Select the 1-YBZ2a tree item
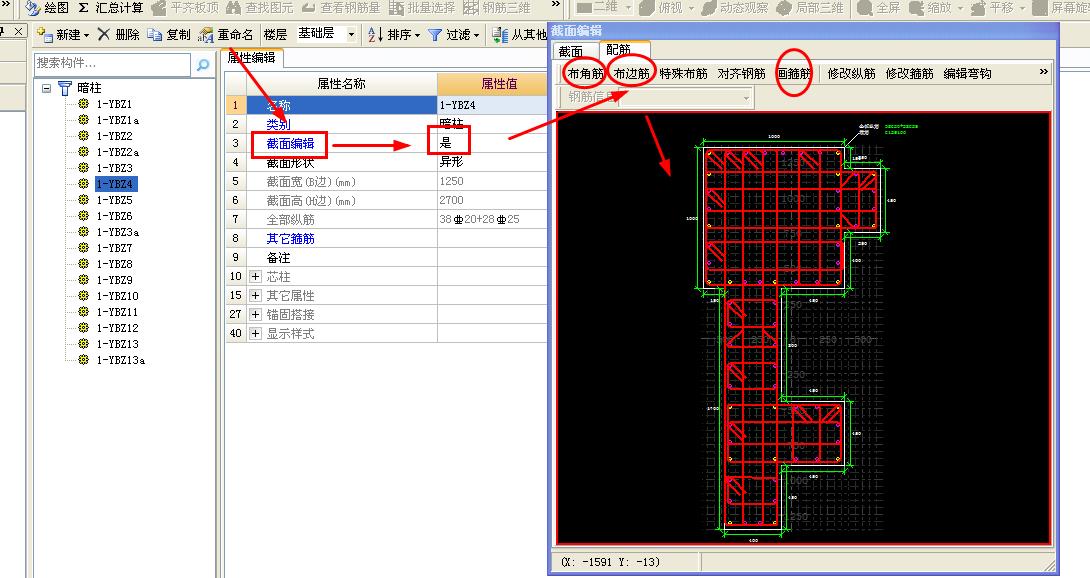This screenshot has width=1090, height=578. 118,152
